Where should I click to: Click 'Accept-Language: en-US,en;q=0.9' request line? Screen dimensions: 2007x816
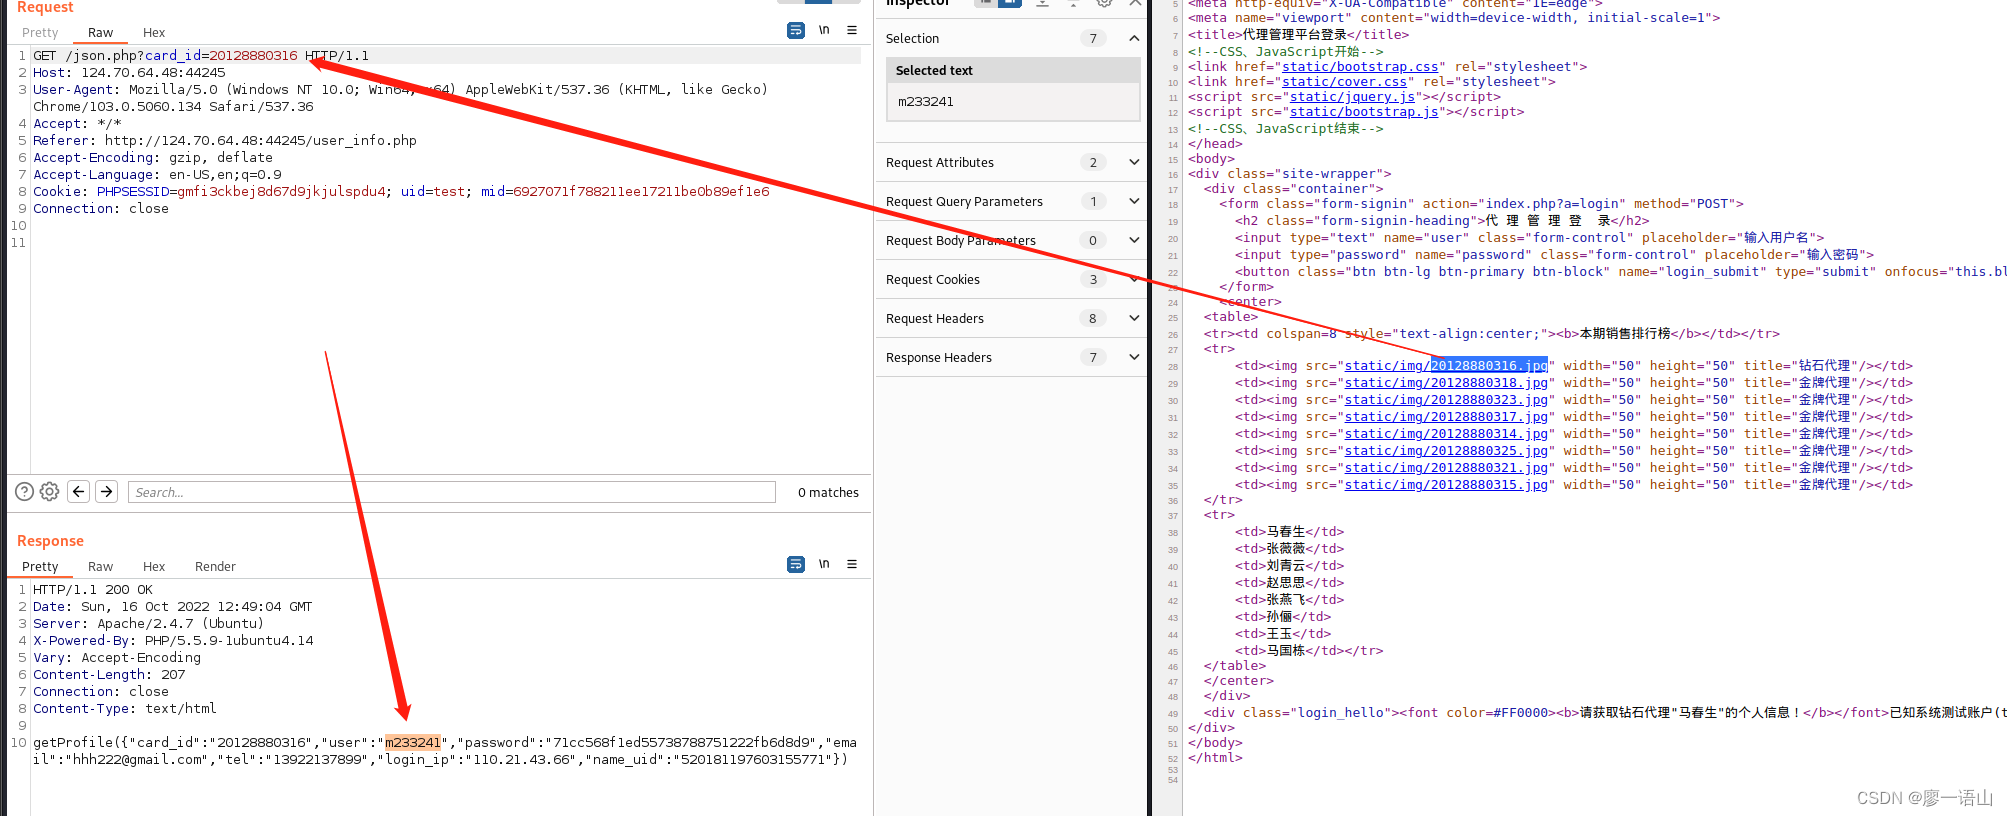point(157,175)
